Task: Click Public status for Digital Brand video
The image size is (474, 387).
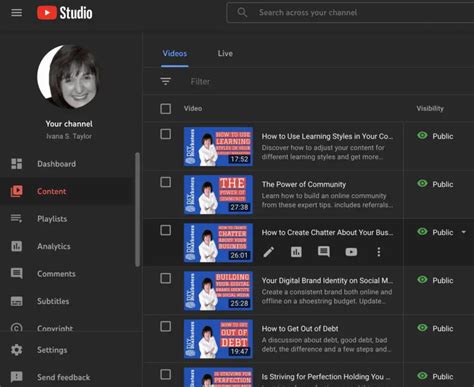Action: 443,280
